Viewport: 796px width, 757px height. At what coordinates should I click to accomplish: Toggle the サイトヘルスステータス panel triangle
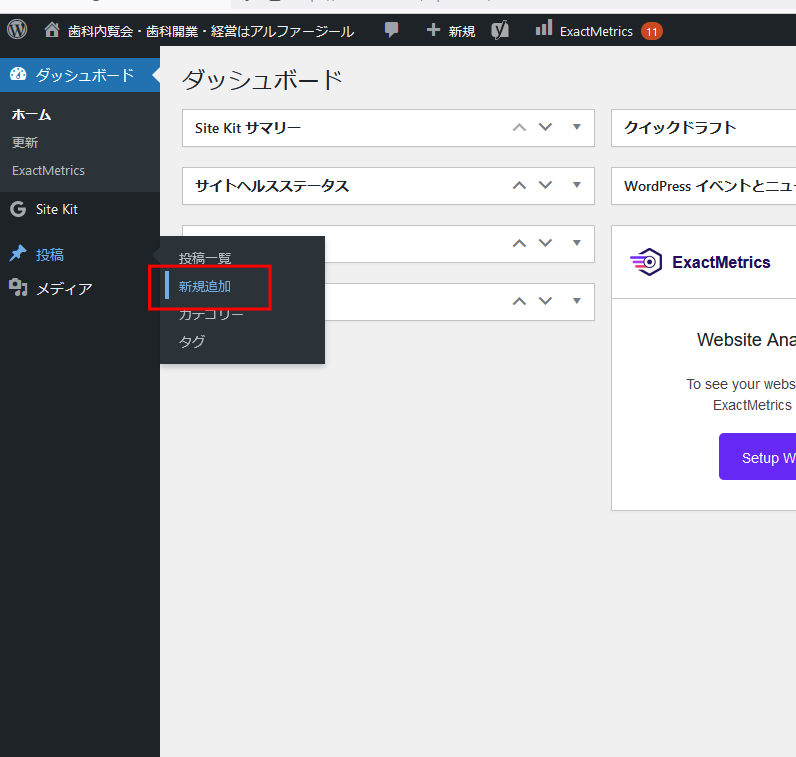coord(576,185)
